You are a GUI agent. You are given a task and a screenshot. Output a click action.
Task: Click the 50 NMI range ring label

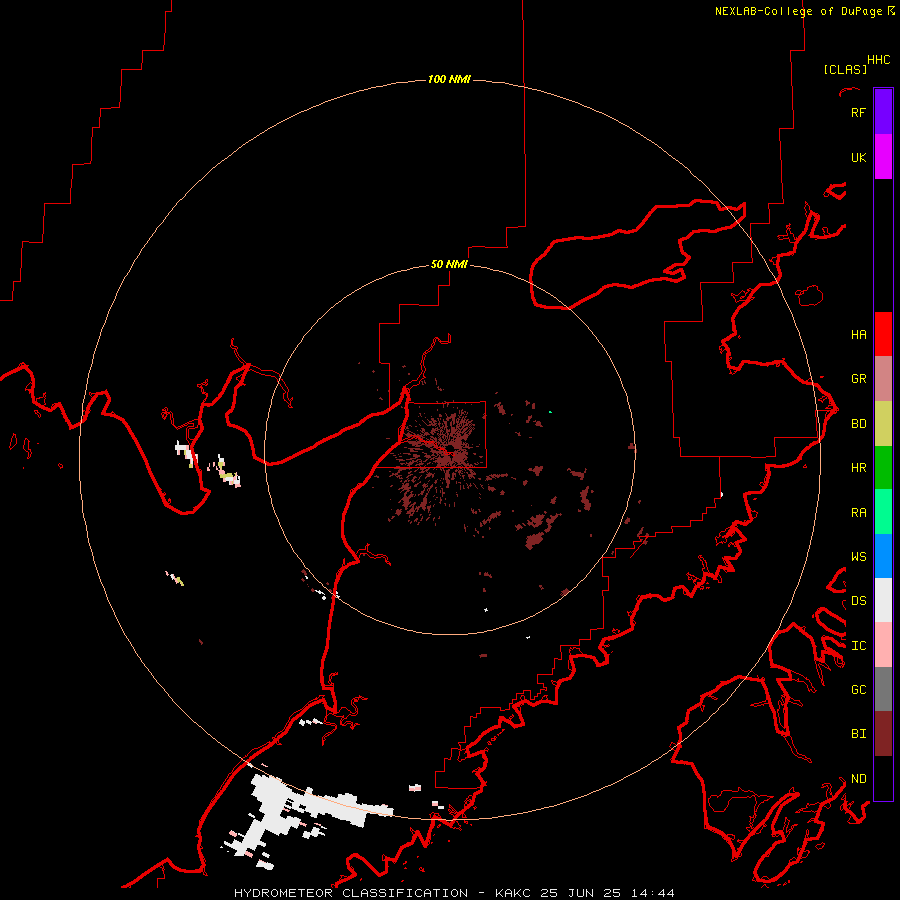coord(449,264)
